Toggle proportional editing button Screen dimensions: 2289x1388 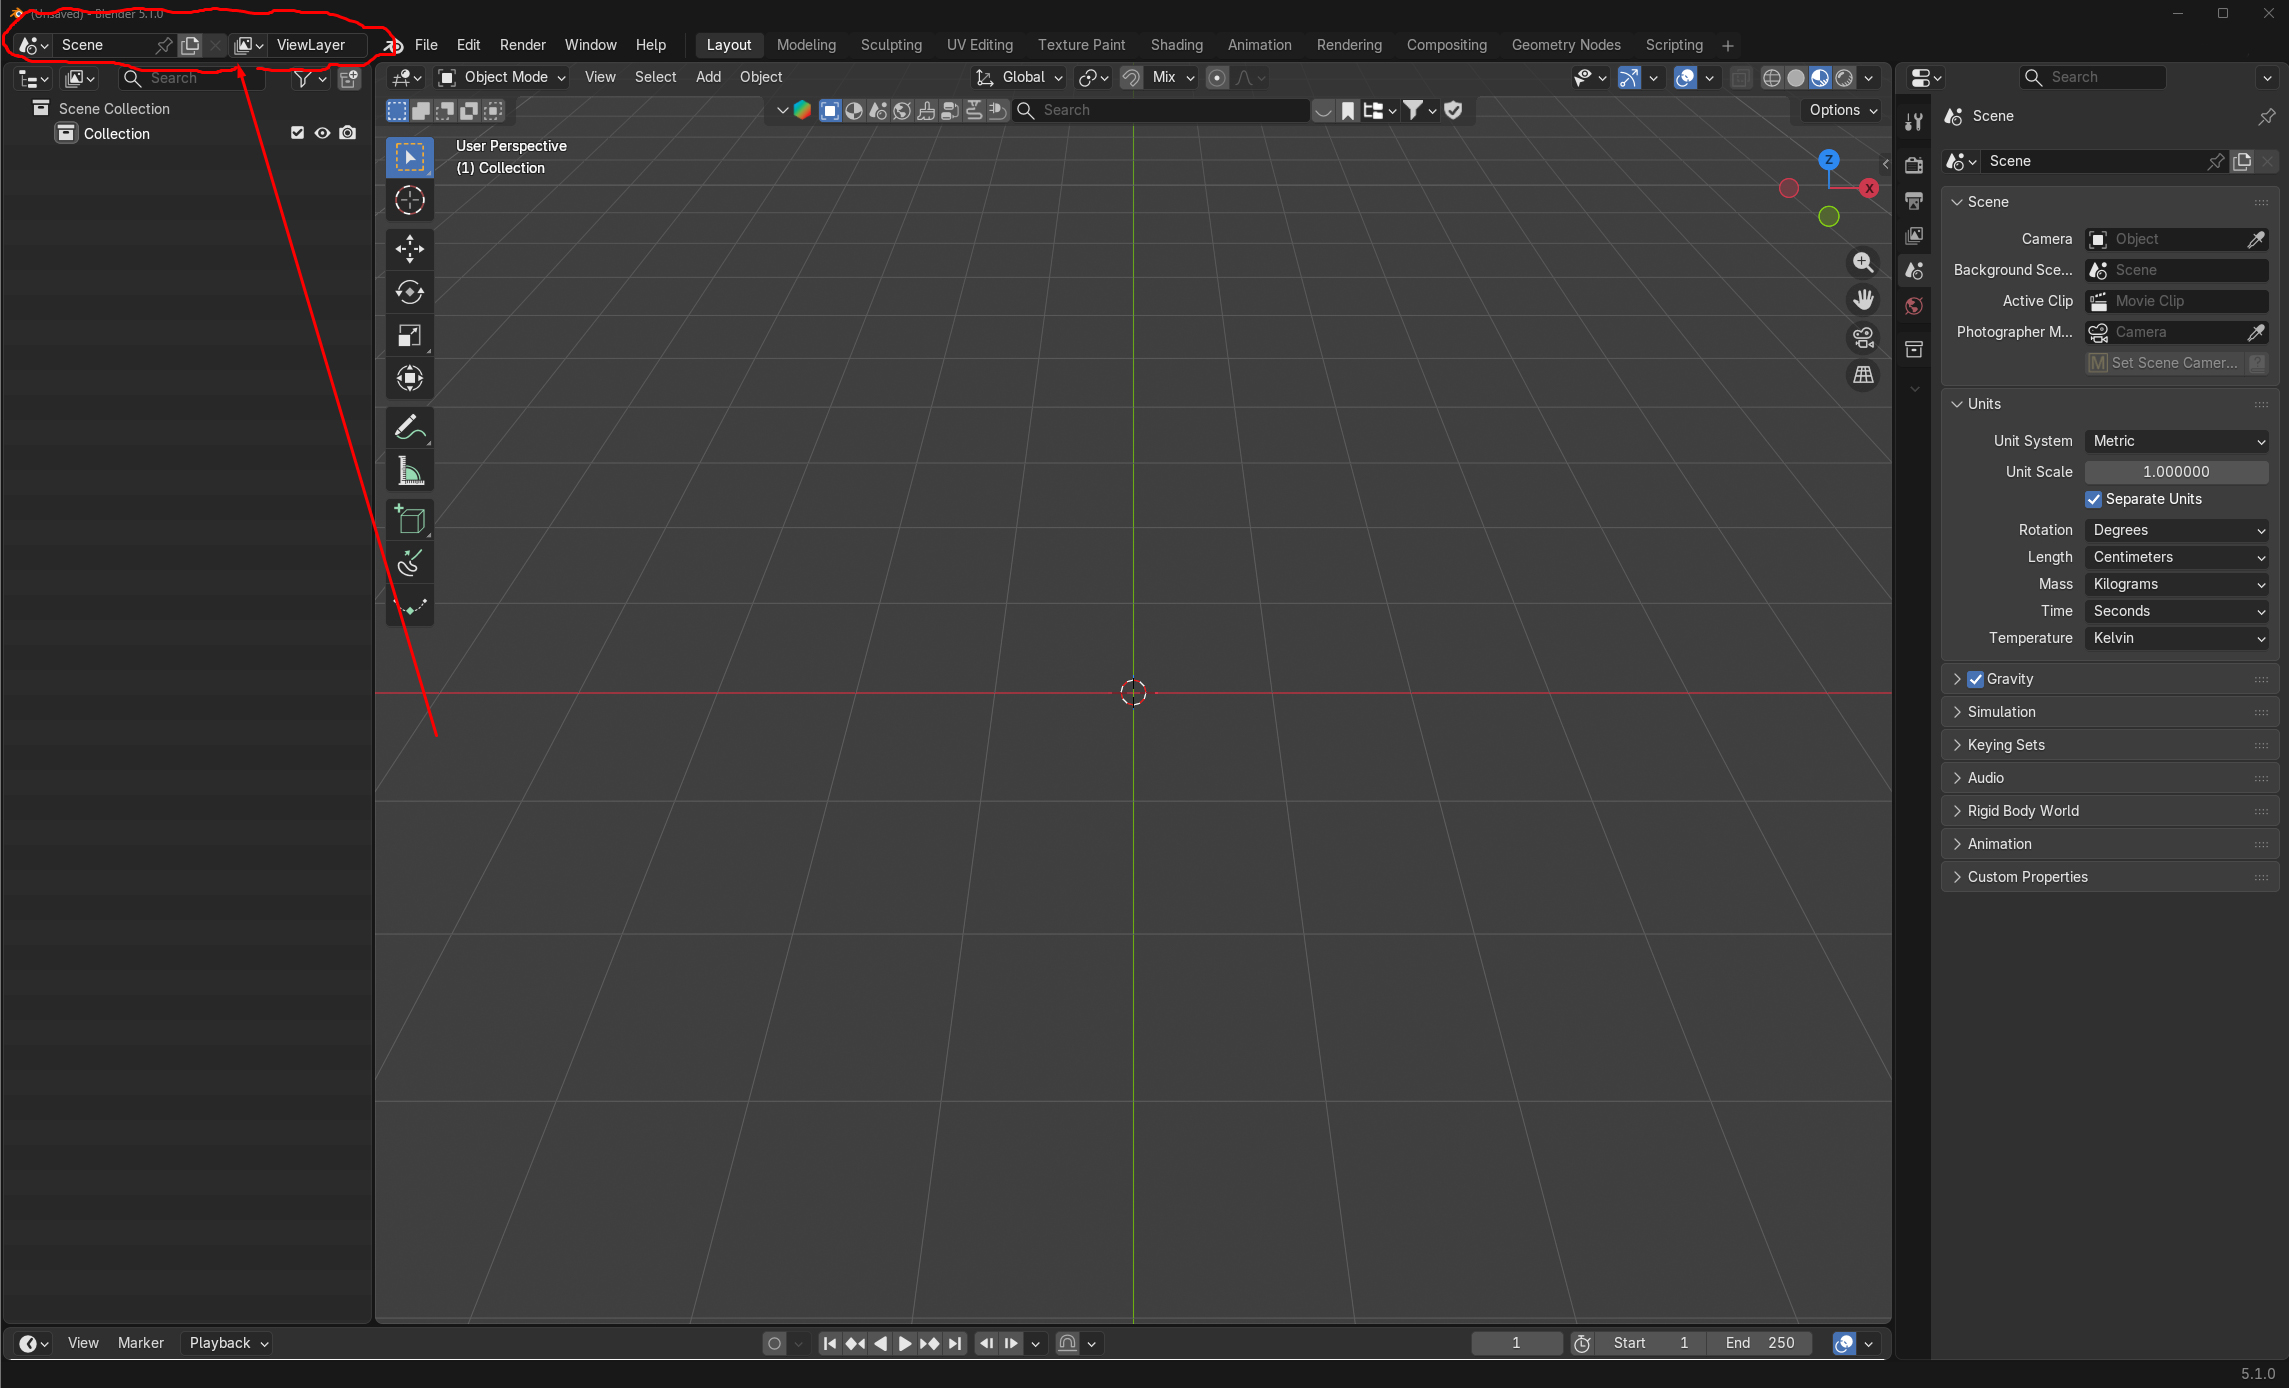click(1217, 77)
